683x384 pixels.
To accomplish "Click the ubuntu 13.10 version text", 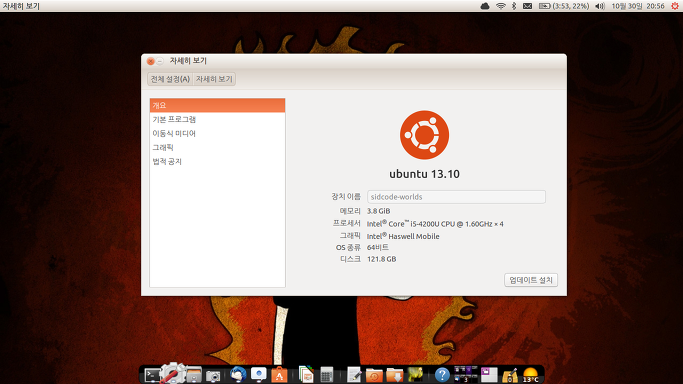I will point(424,174).
